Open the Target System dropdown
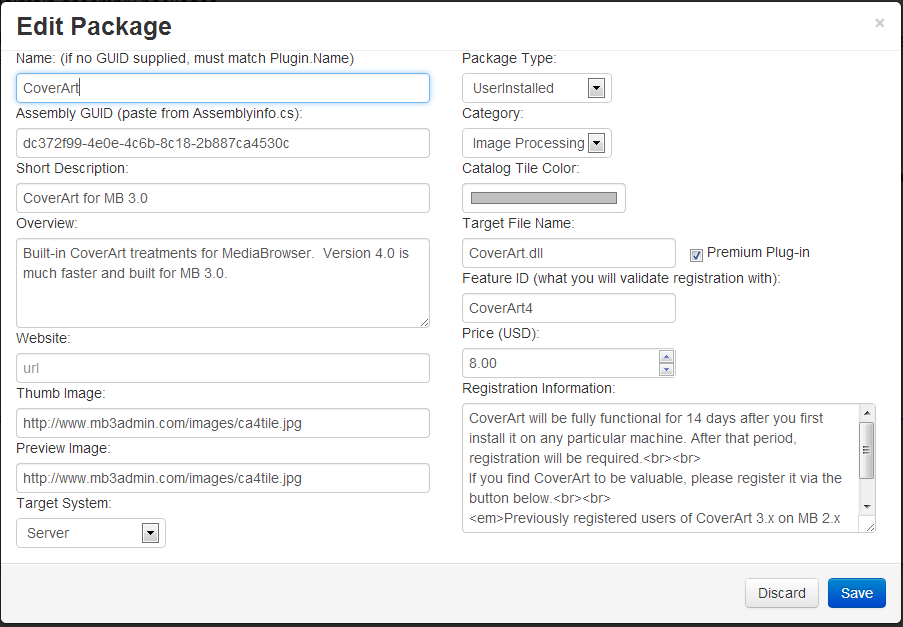This screenshot has width=903, height=627. [x=150, y=533]
